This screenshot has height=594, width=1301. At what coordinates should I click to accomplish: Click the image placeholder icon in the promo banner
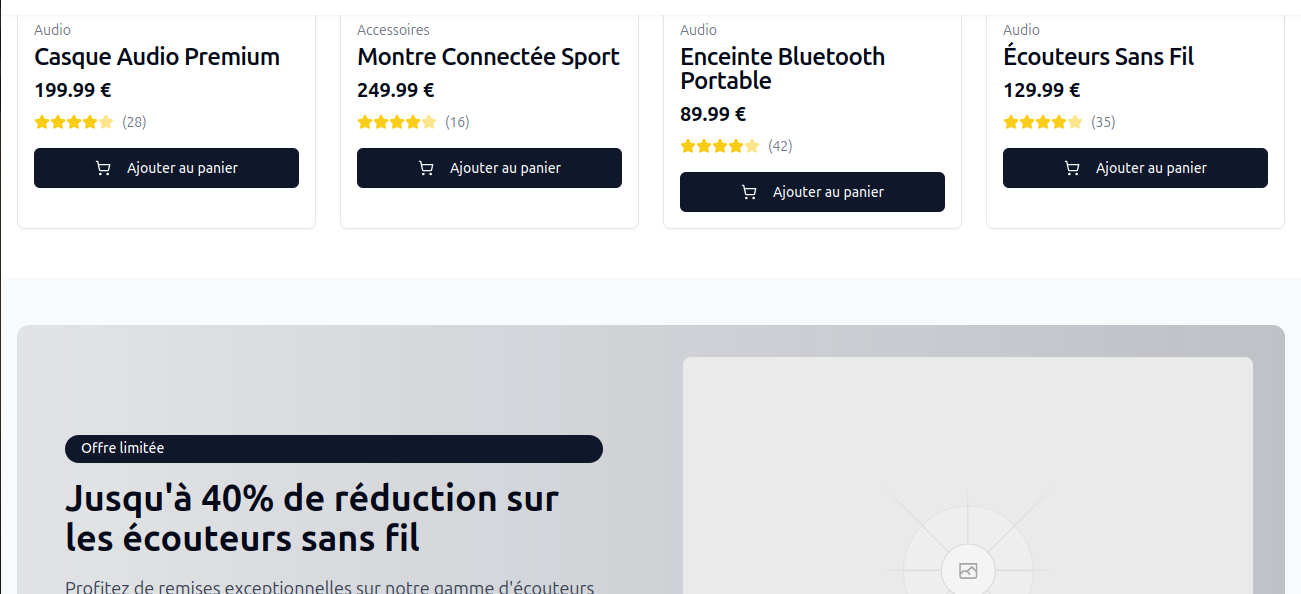pyautogui.click(x=967, y=571)
